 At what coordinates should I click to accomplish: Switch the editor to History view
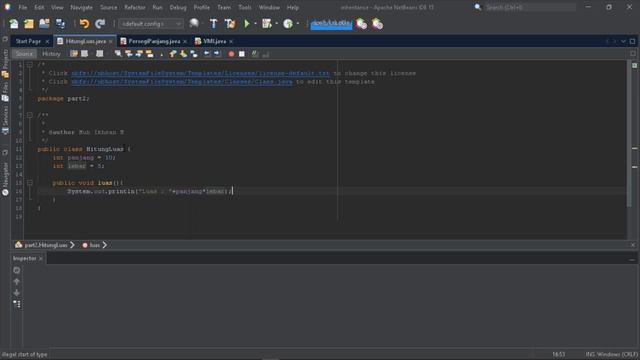click(x=51, y=54)
